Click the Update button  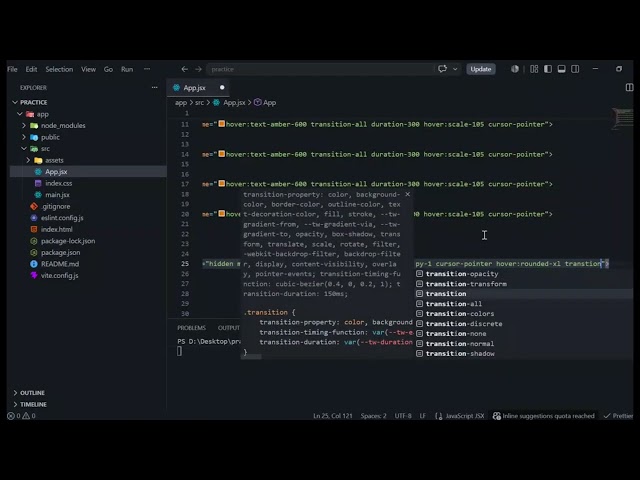(x=481, y=69)
